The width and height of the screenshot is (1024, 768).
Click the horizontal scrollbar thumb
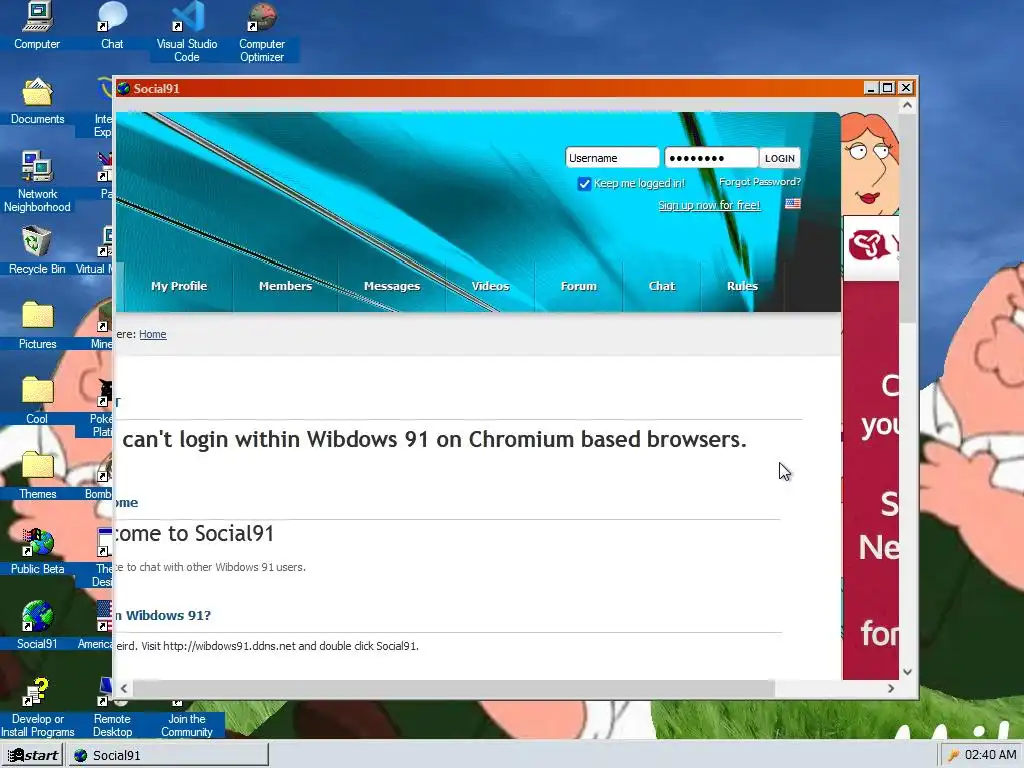(454, 688)
